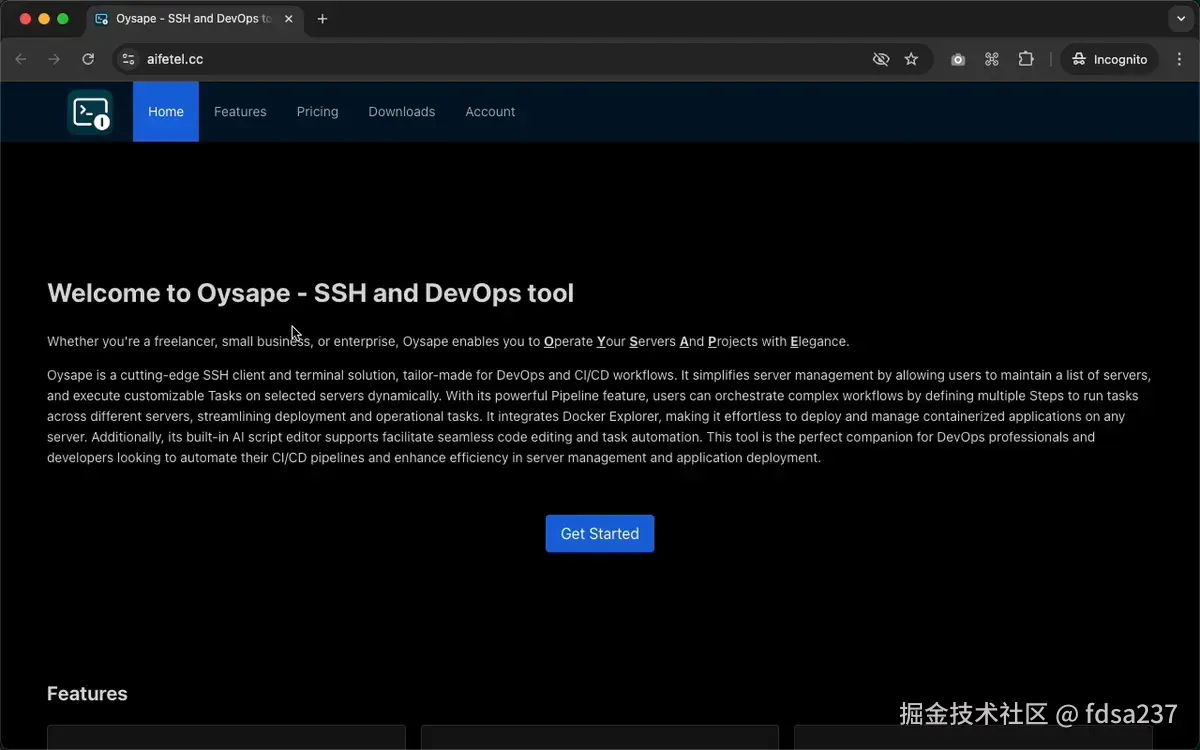Open site information icon in address bar
Screen dimensions: 1200x750
click(128, 59)
